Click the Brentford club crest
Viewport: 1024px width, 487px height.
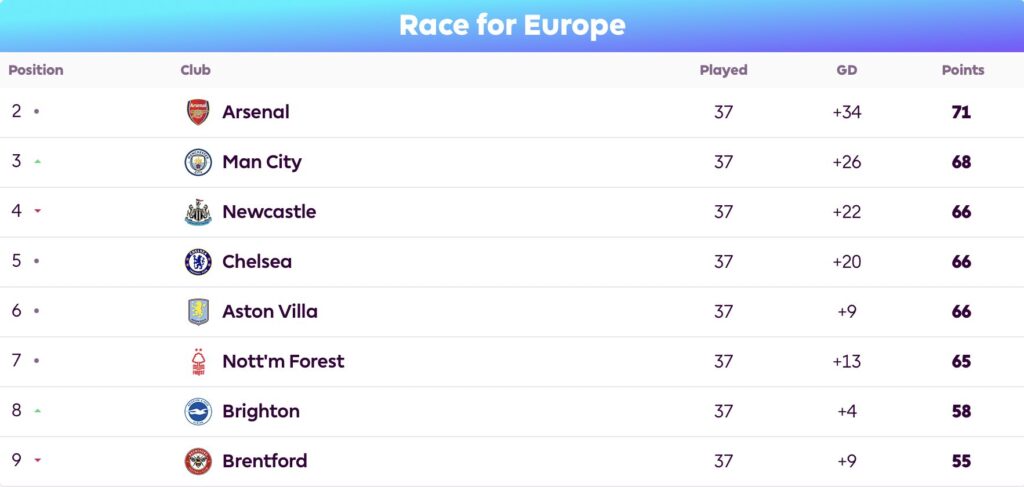pos(198,461)
